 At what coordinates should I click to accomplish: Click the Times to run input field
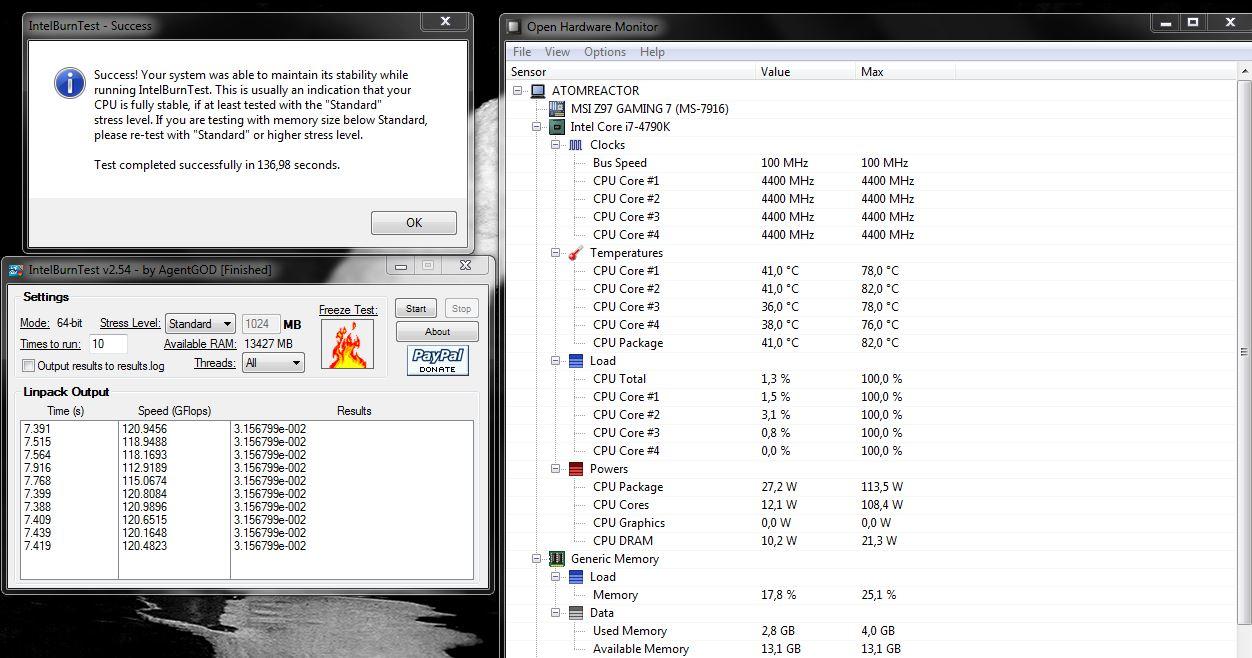pos(109,344)
